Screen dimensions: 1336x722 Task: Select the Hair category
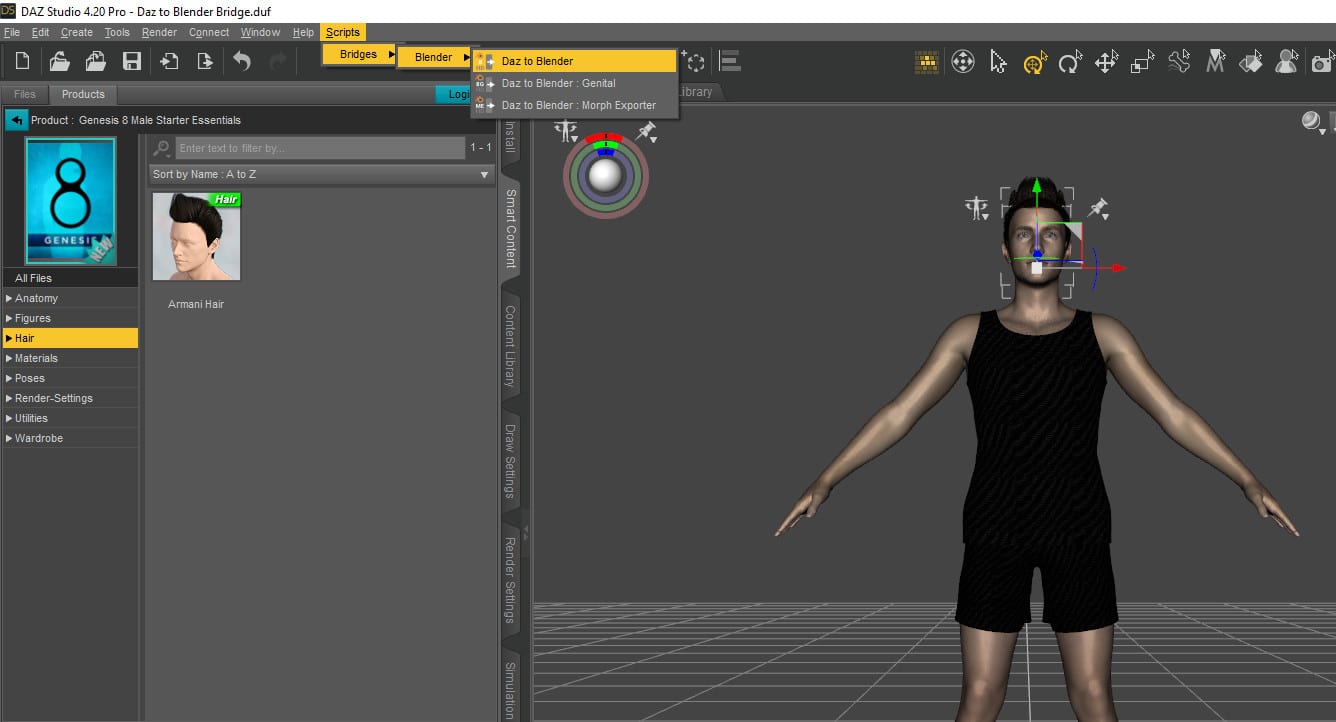pos(70,338)
